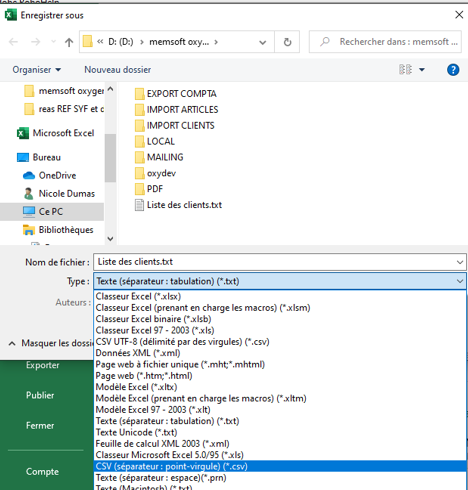Click the navigation pane scrollbar thumb
The image size is (468, 490).
[110, 158]
